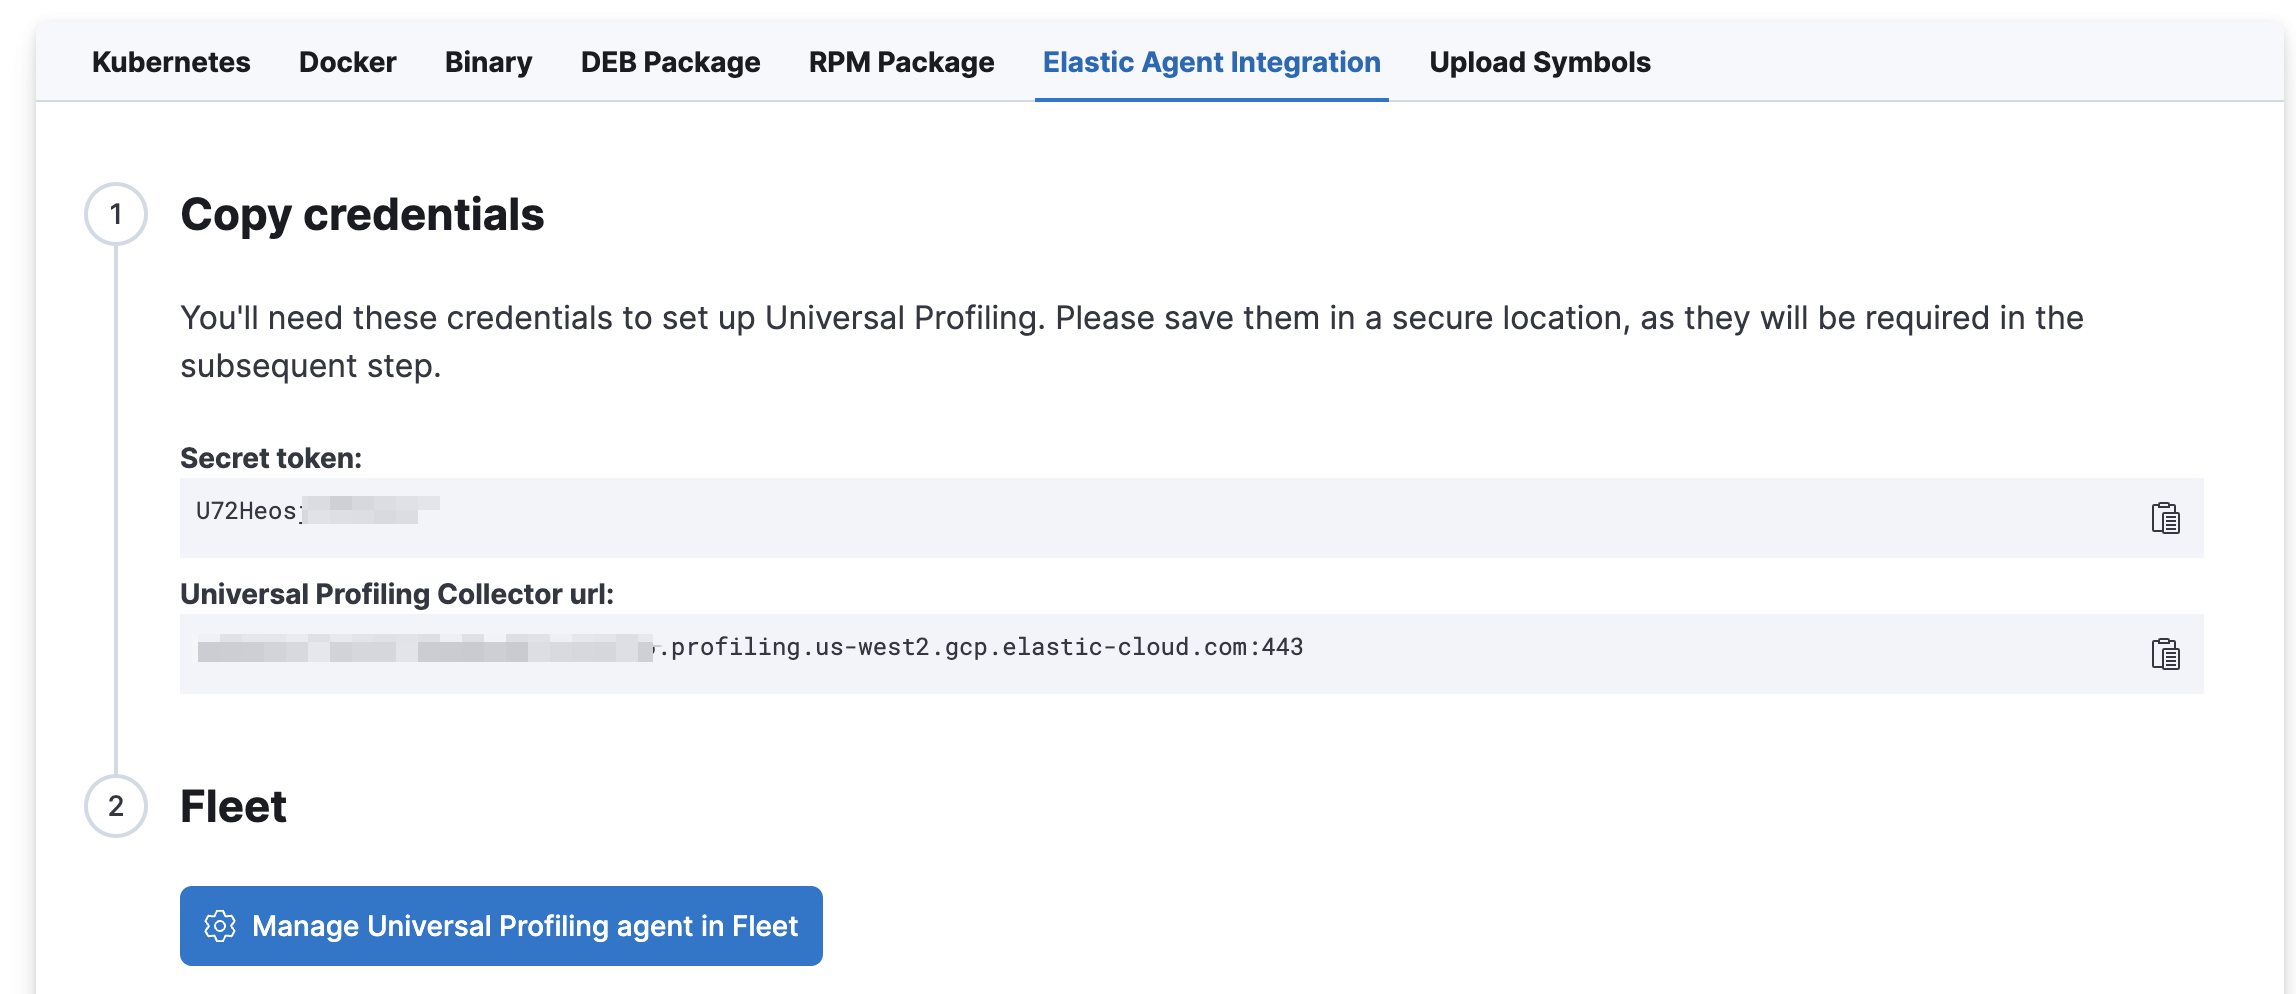2296x994 pixels.
Task: Click the Fleet section heading
Action: tap(232, 806)
